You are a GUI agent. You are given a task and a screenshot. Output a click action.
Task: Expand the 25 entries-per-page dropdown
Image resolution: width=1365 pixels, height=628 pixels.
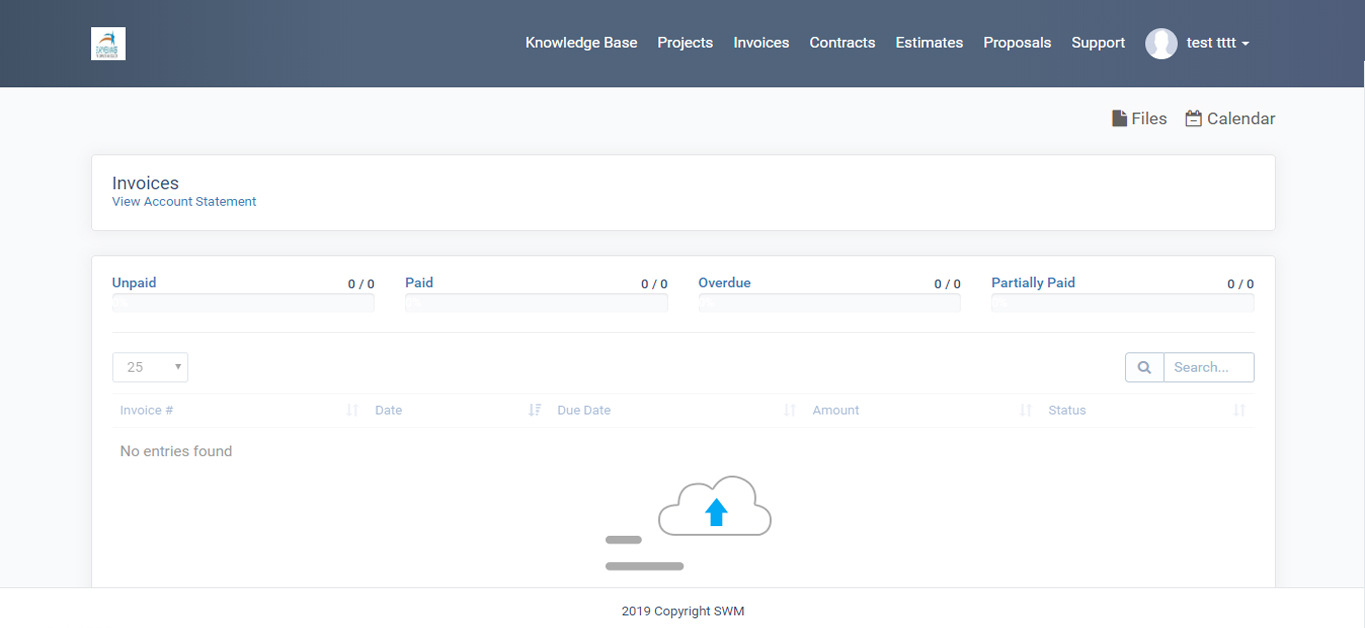[x=150, y=367]
